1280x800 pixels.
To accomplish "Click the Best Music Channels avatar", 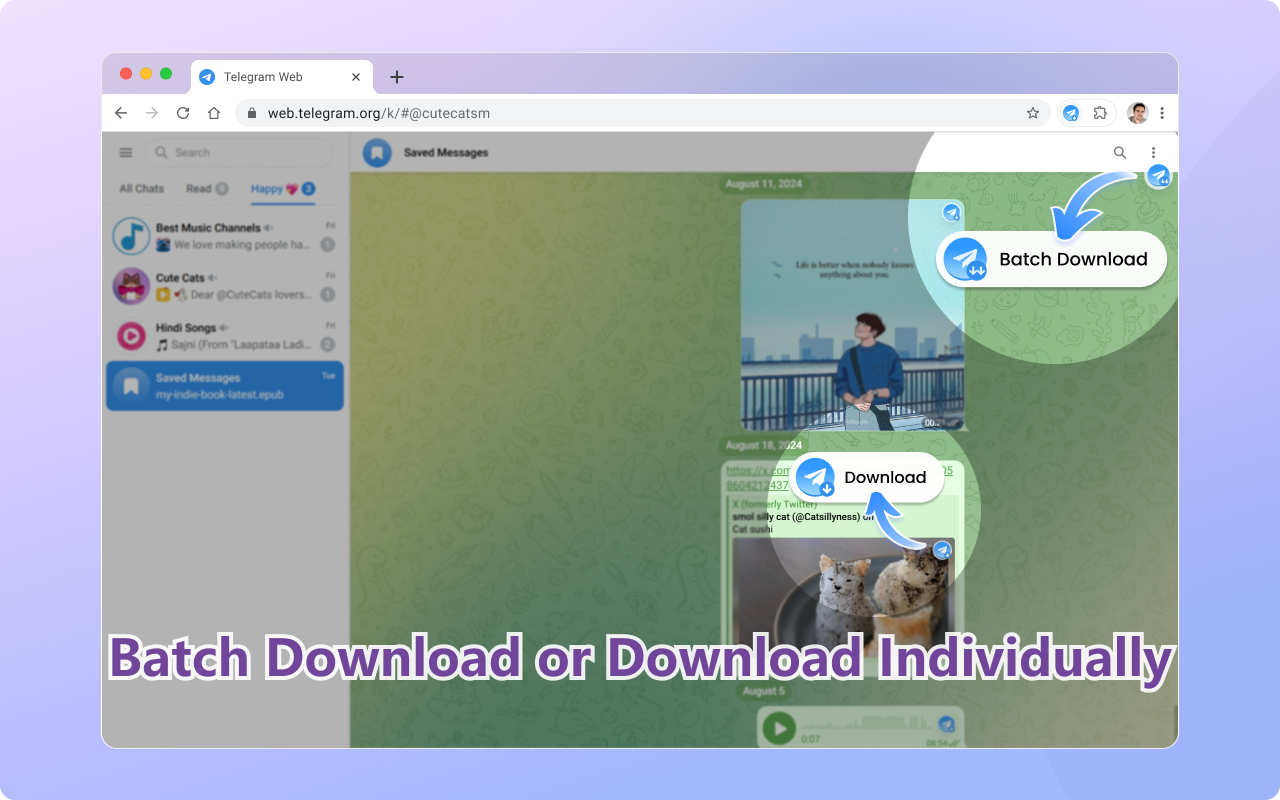I will (x=131, y=236).
